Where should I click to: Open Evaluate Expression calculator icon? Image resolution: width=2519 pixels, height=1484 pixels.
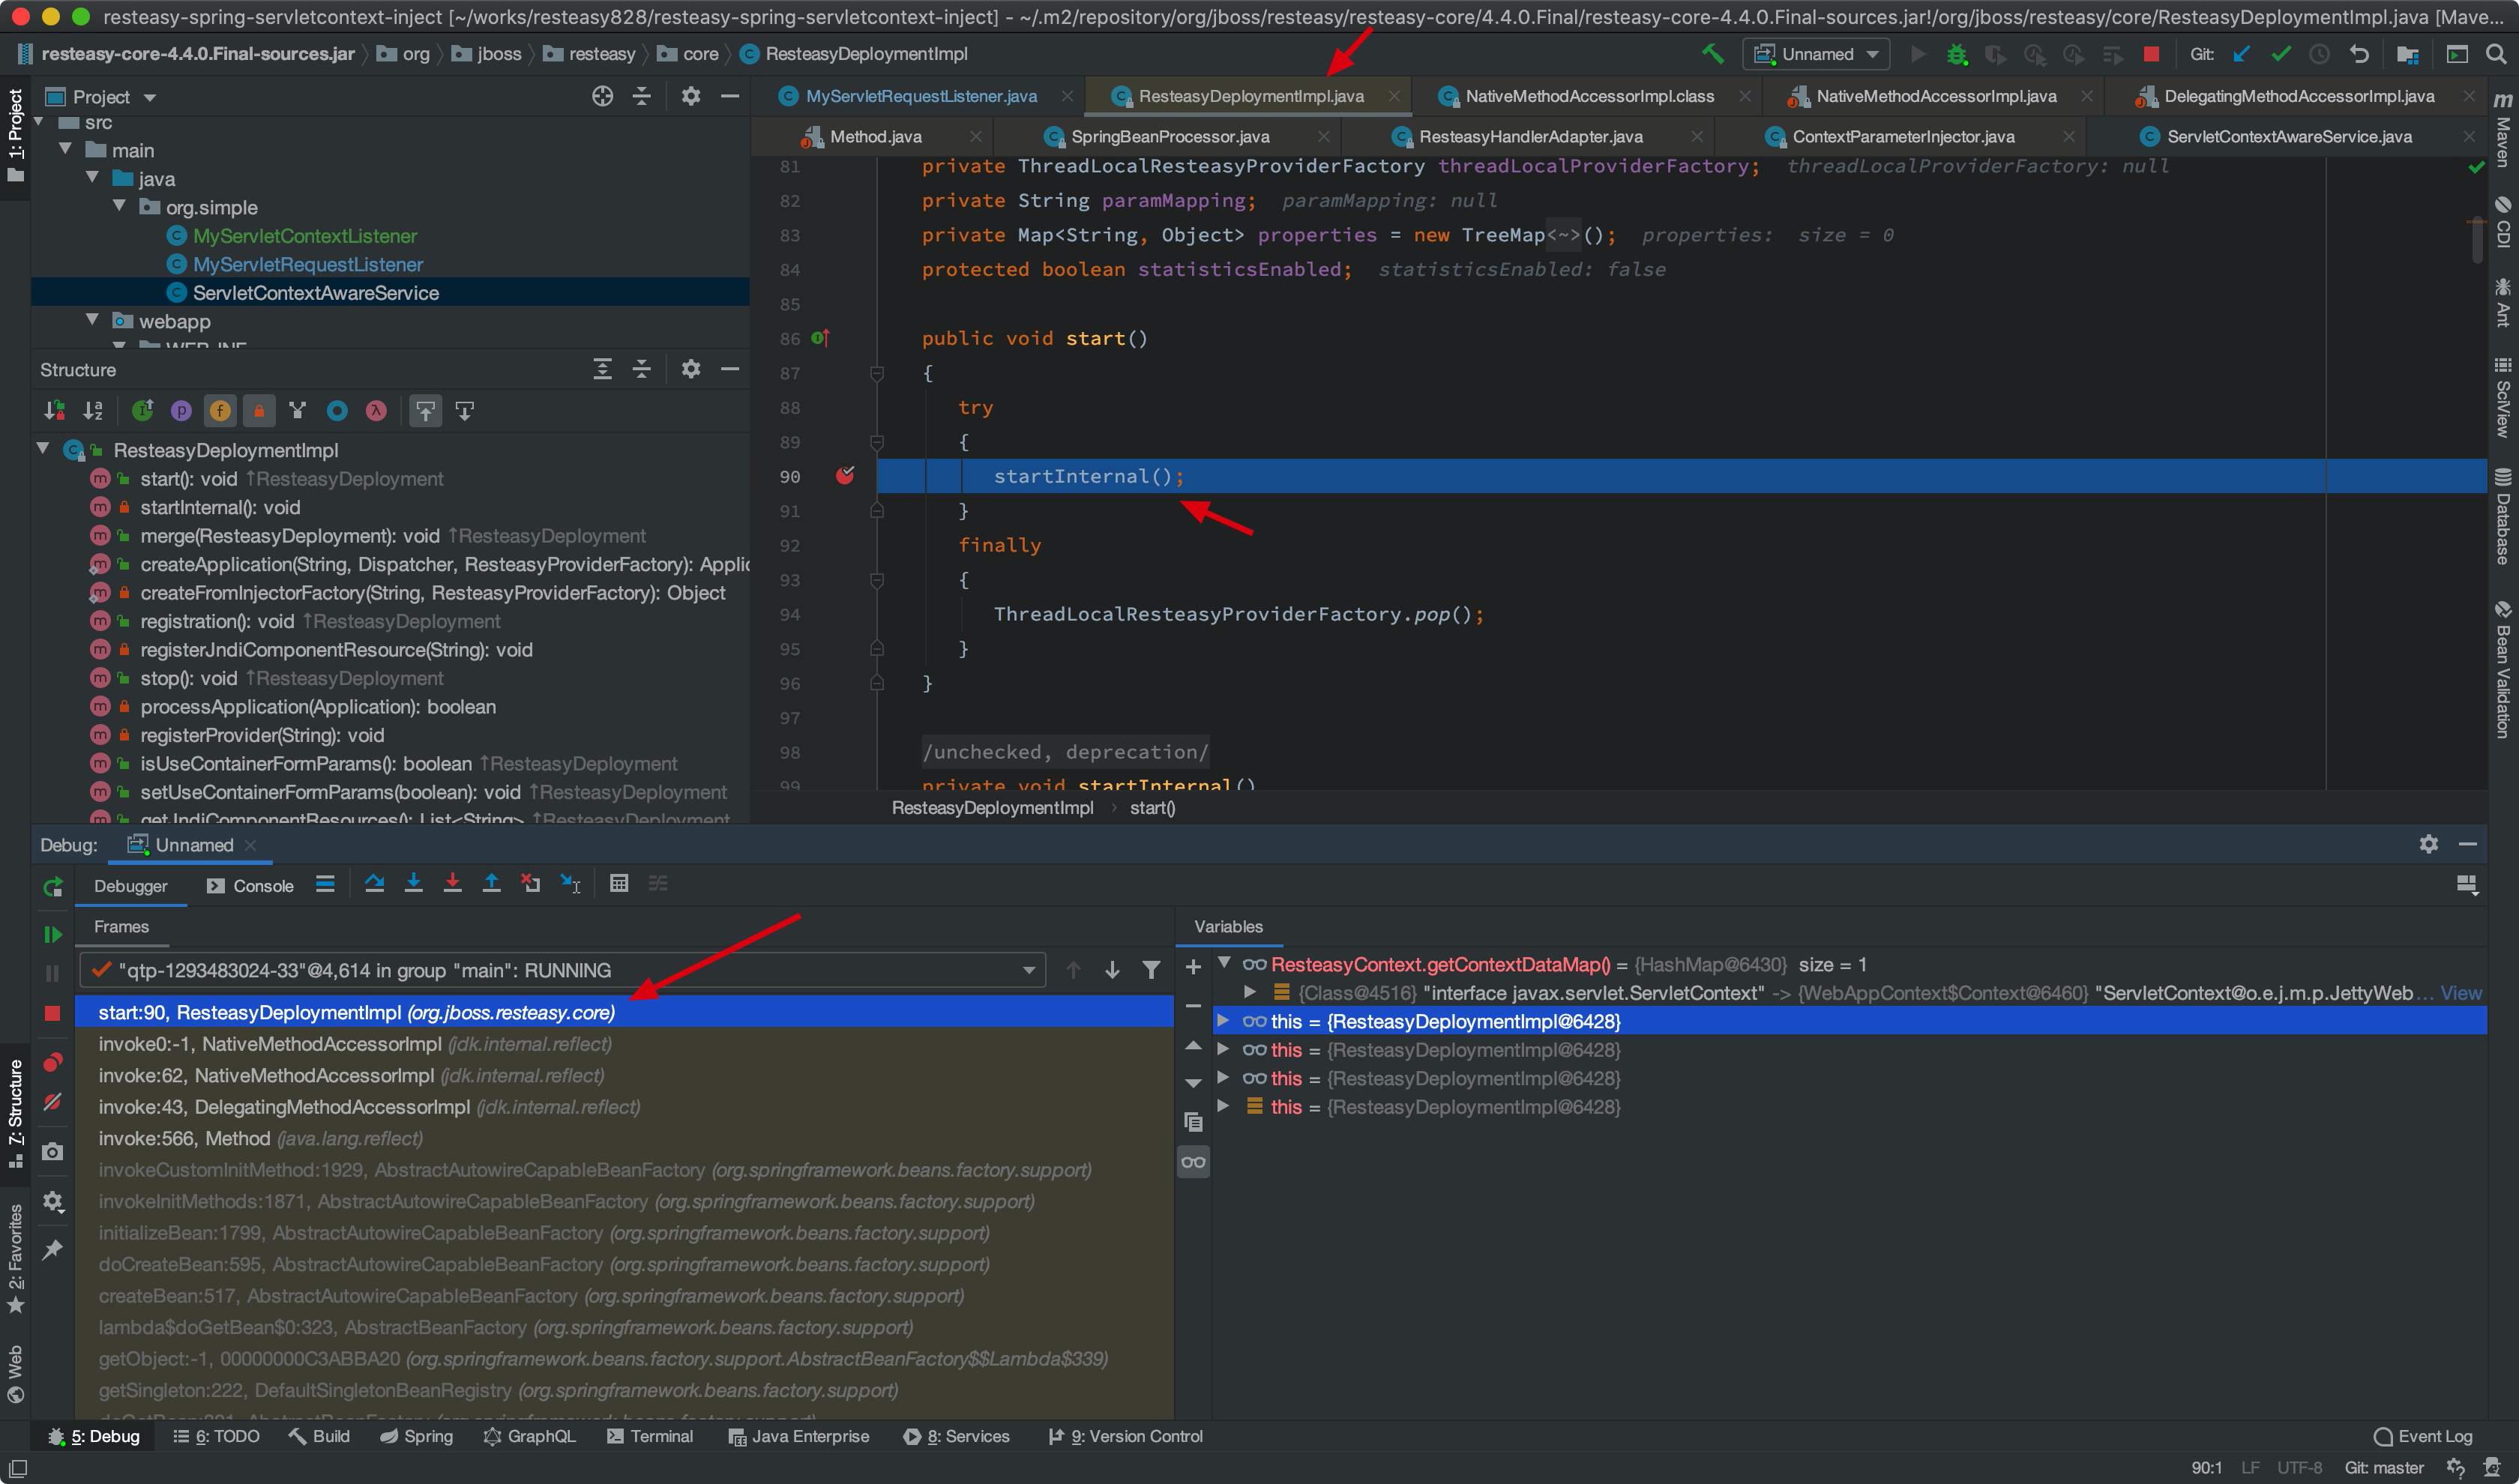[x=619, y=884]
